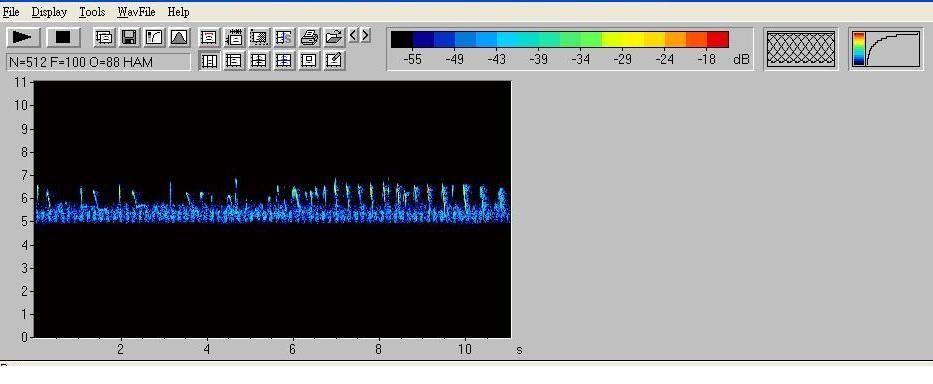This screenshot has width=933, height=384.
Task: Click the red end of the dB color scale
Action: tap(718, 39)
